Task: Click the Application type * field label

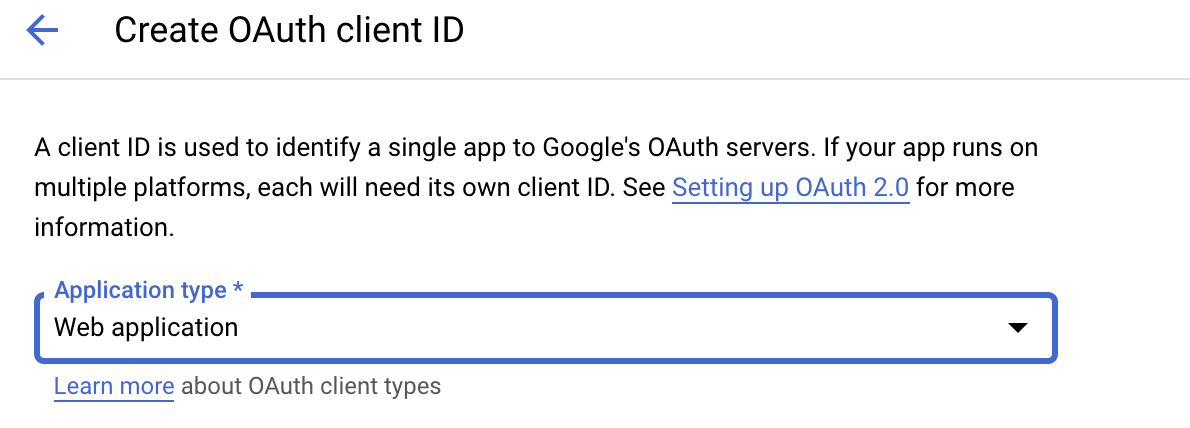Action: click(x=149, y=290)
